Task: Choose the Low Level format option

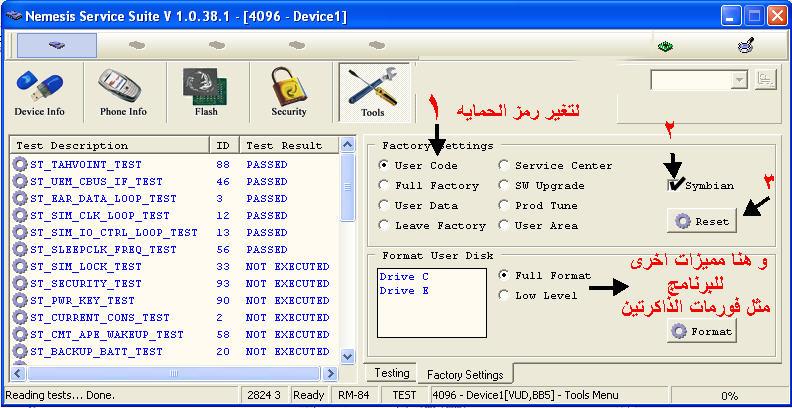Action: pyautogui.click(x=504, y=295)
